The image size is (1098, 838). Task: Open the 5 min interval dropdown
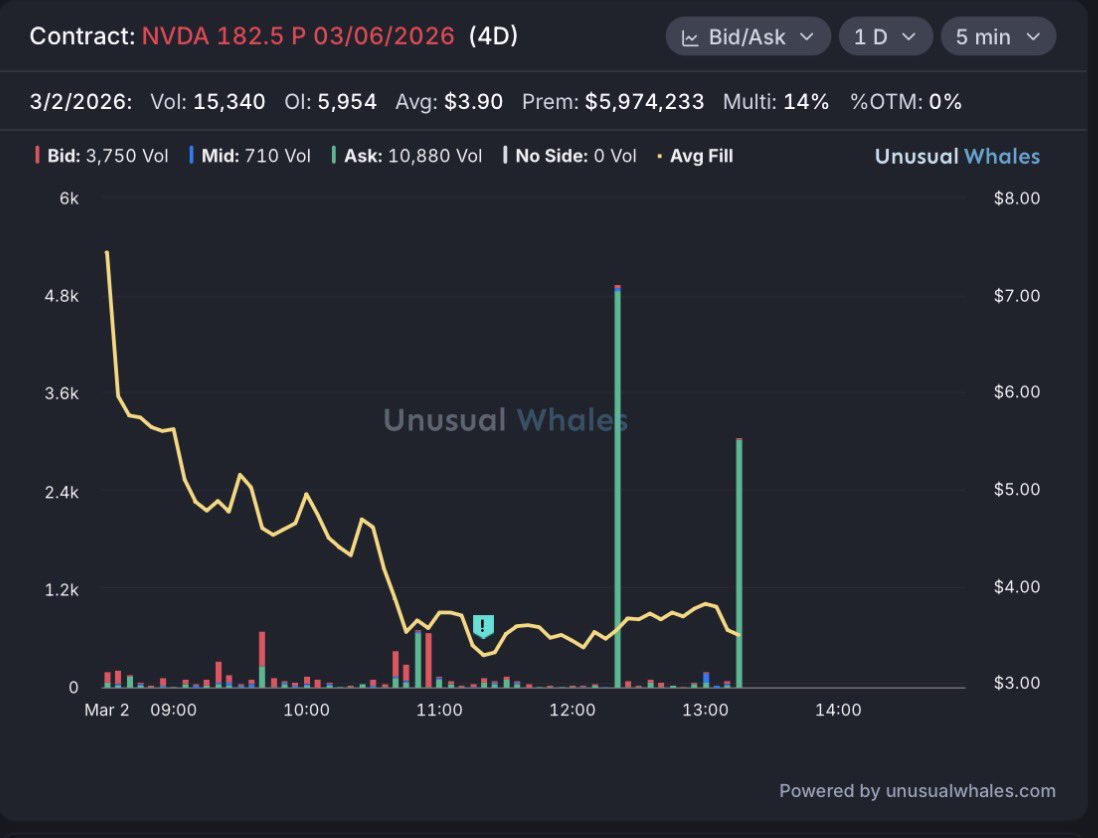998,36
